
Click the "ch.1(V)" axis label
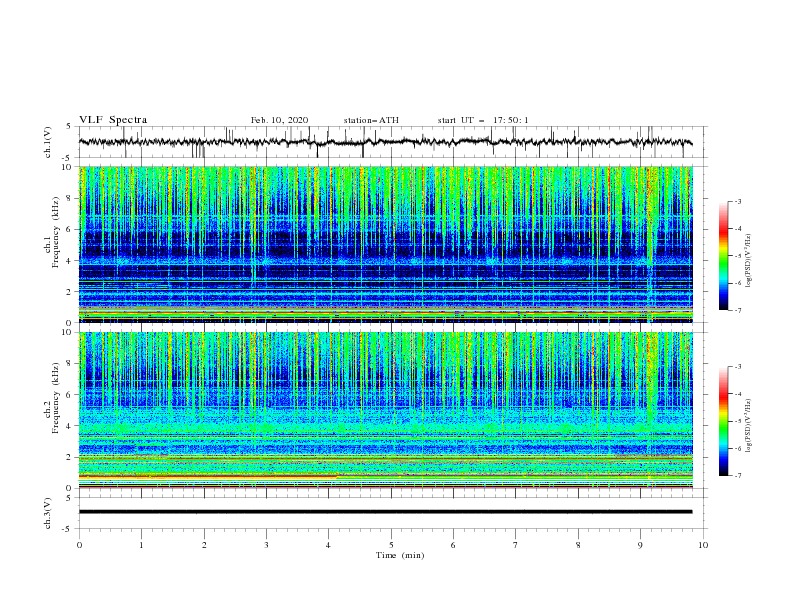47,142
